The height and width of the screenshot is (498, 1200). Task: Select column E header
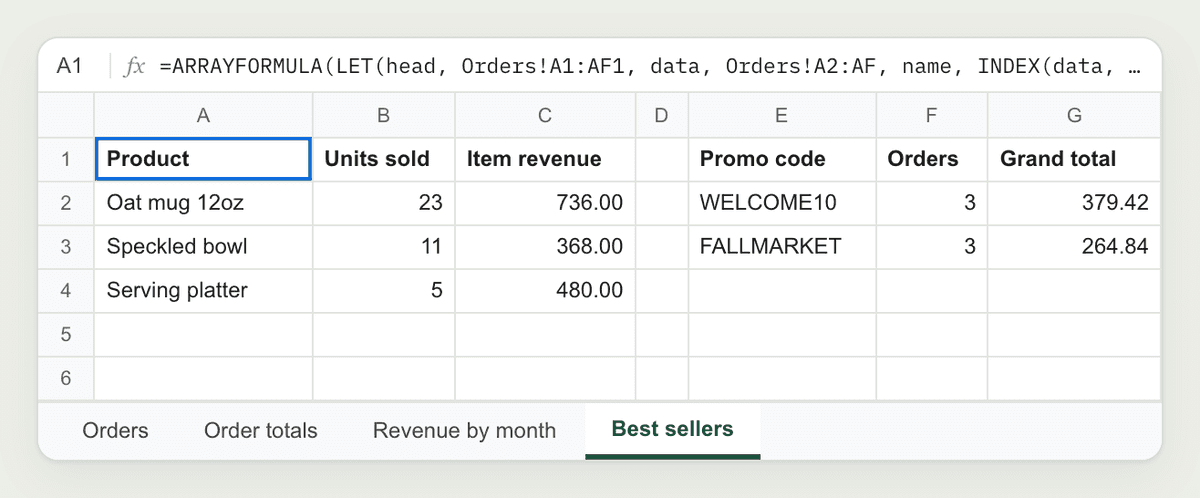(x=782, y=116)
